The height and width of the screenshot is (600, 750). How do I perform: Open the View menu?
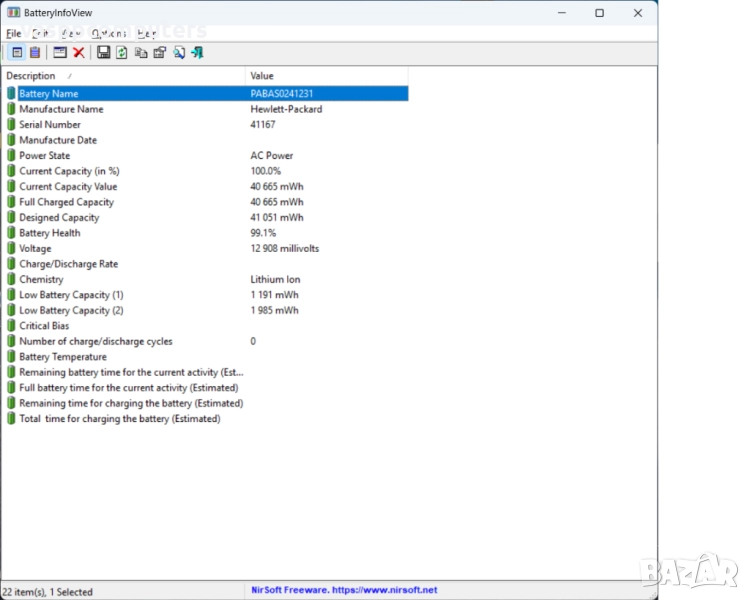tap(70, 33)
